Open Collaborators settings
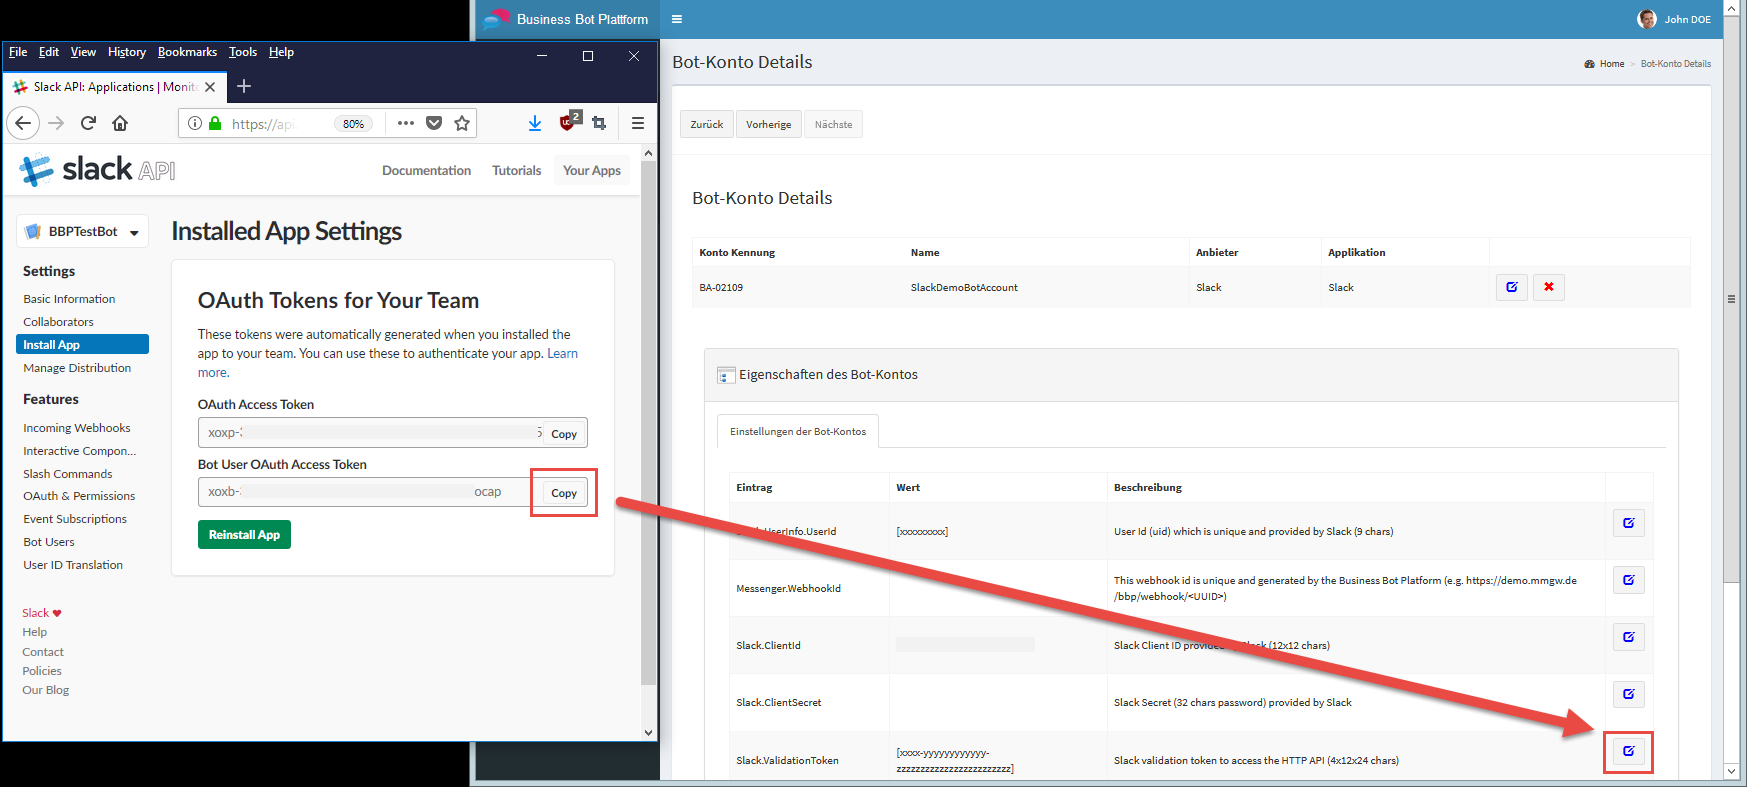The image size is (1747, 787). (x=58, y=322)
